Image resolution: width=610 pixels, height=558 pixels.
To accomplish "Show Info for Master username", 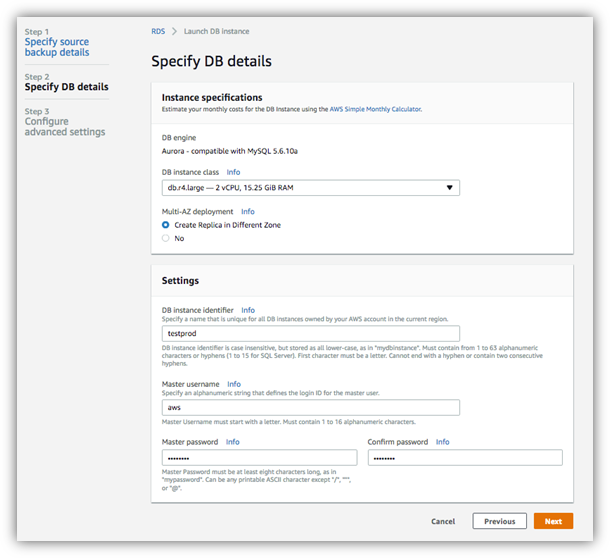I will pyautogui.click(x=234, y=384).
